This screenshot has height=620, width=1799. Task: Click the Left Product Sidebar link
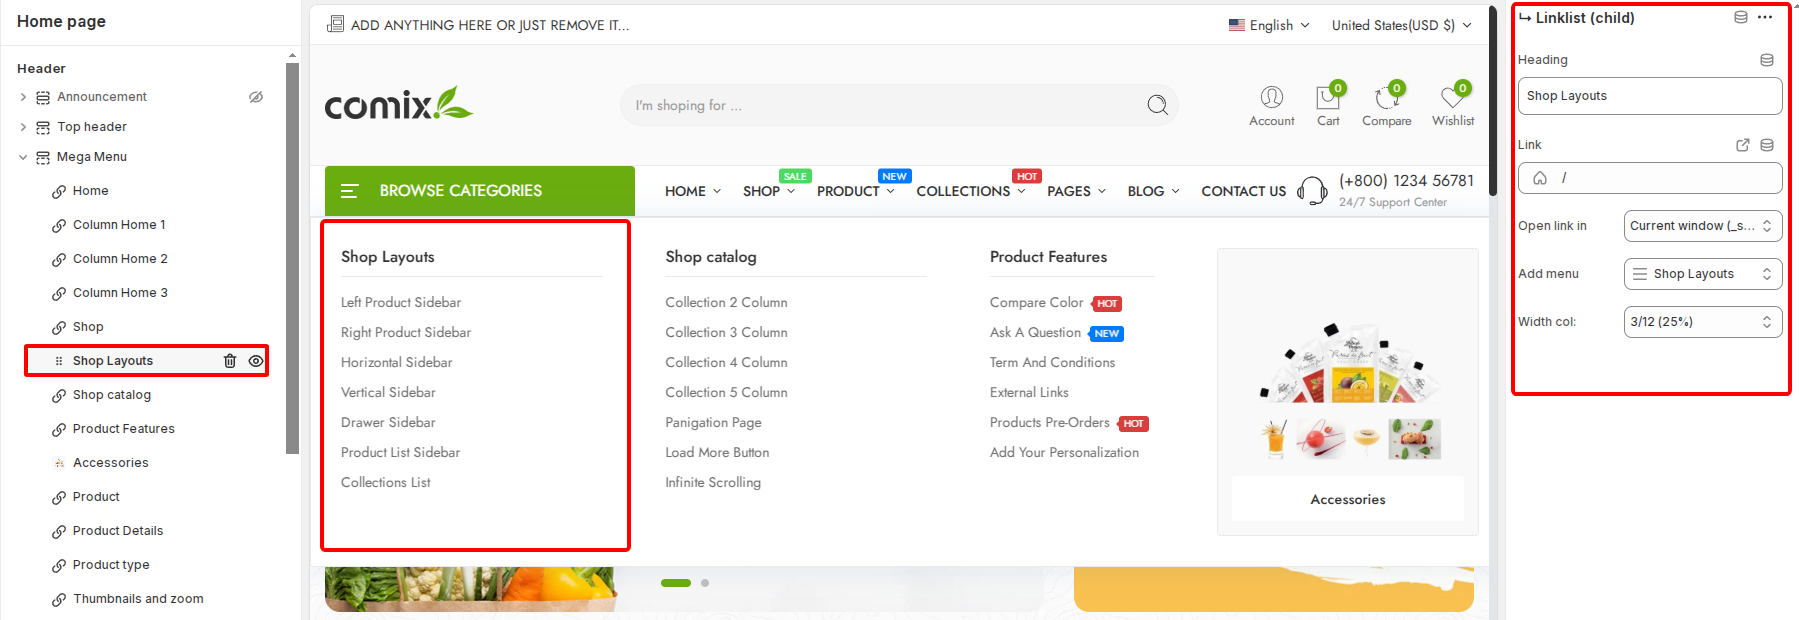[401, 302]
